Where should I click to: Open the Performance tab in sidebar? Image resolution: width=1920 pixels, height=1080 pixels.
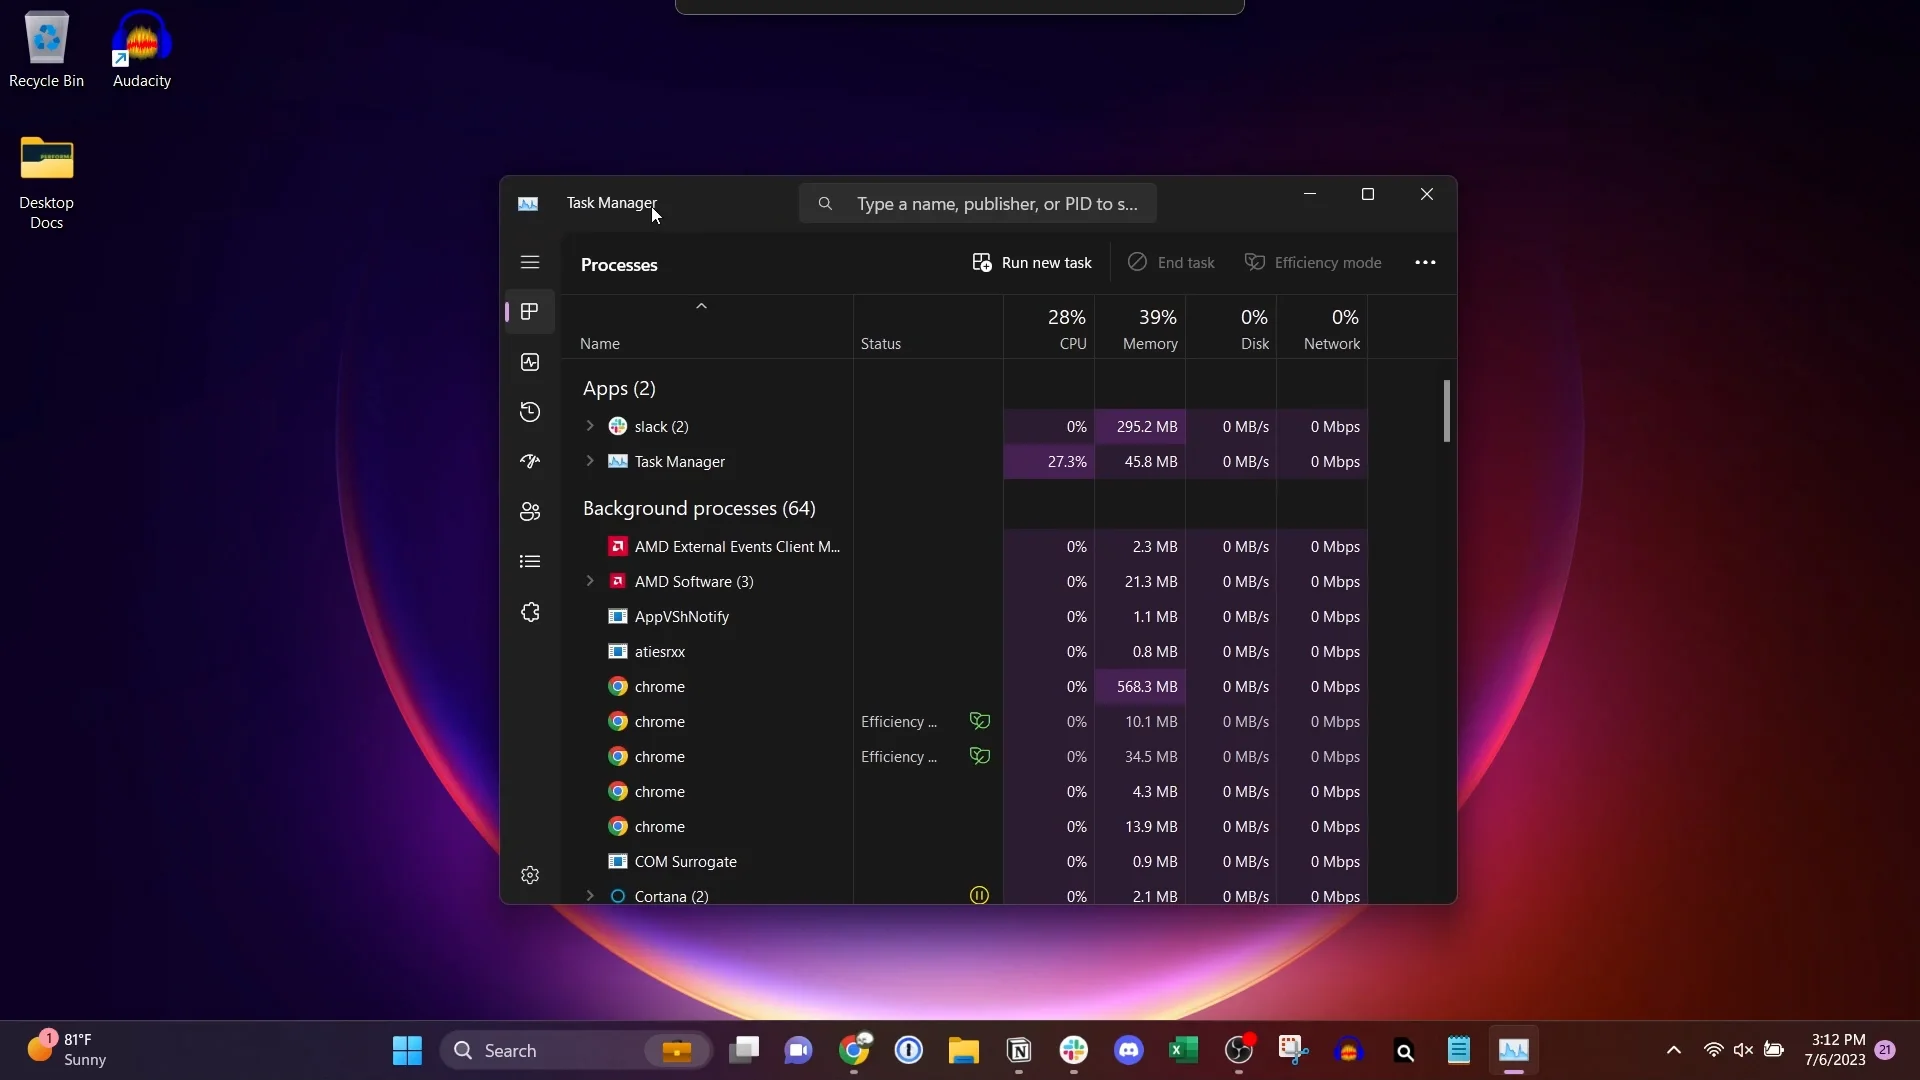(x=530, y=362)
